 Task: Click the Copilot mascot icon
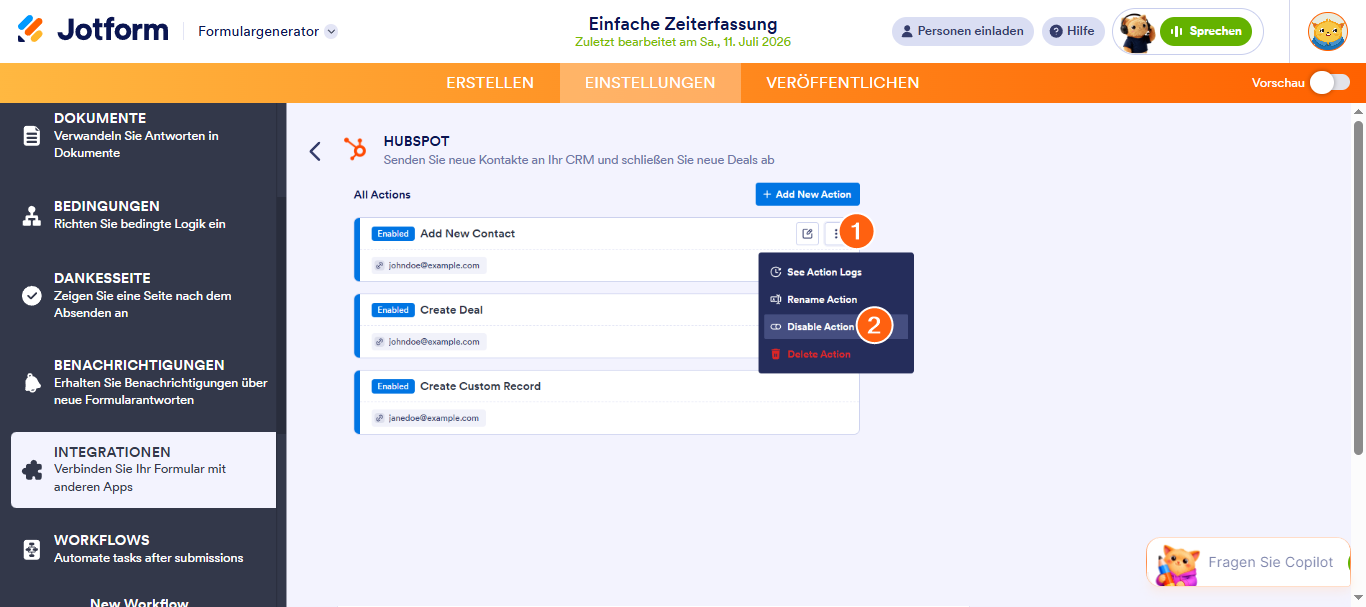point(1178,564)
